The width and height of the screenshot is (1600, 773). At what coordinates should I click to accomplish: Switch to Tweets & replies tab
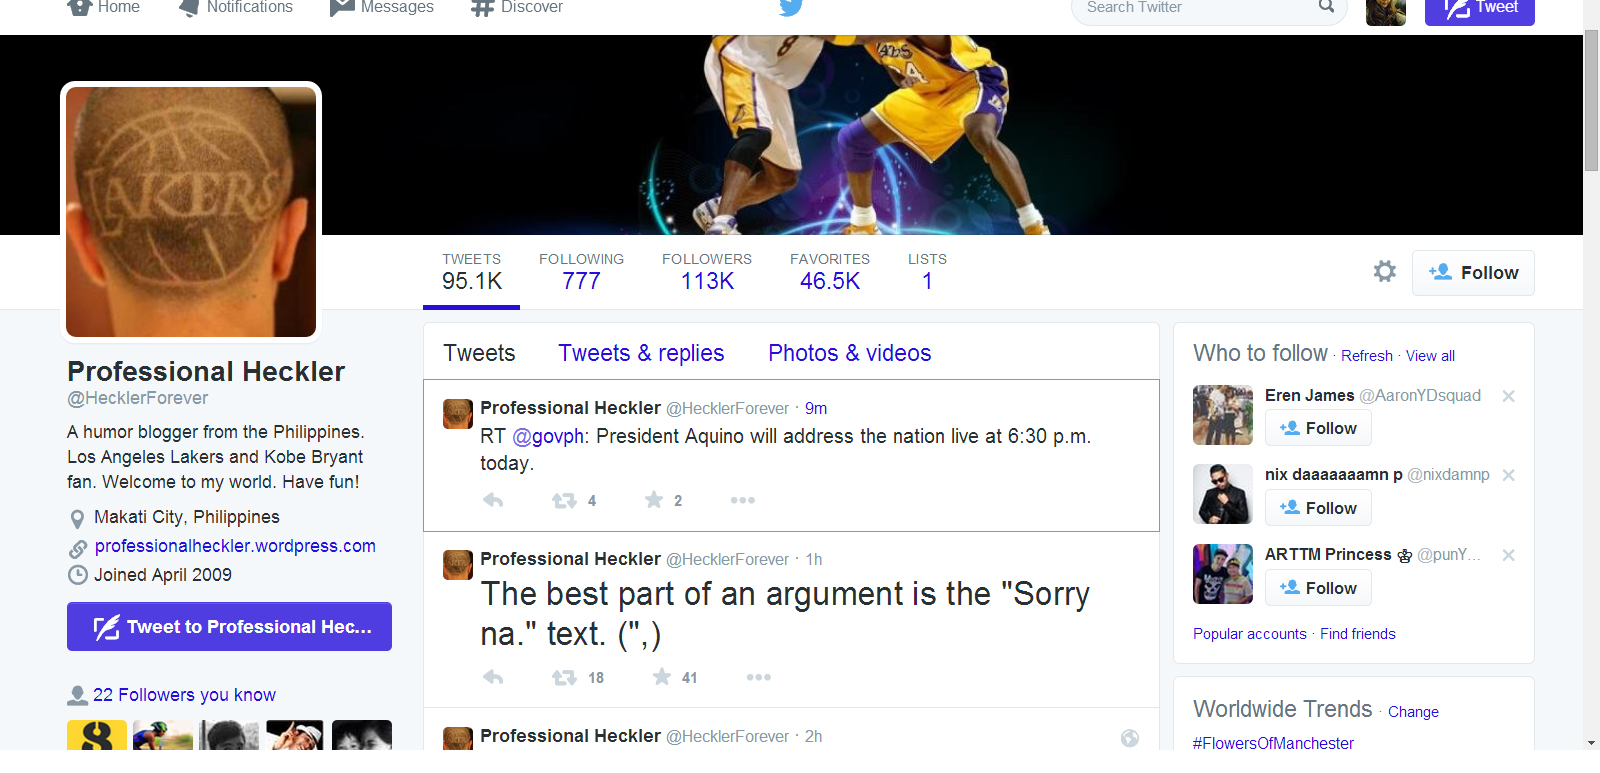tap(641, 353)
